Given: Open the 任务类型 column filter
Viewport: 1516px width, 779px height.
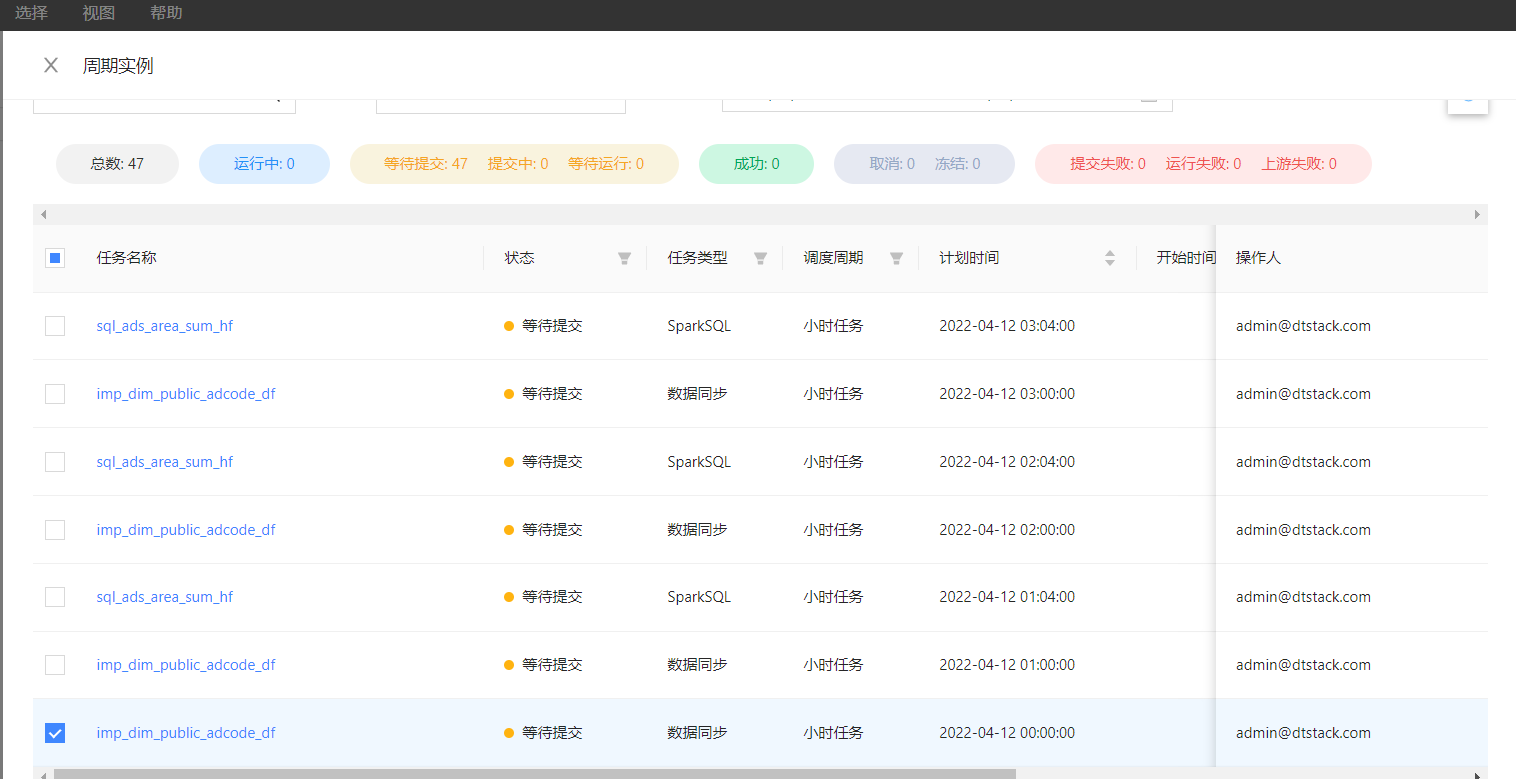Looking at the screenshot, I should [x=760, y=257].
